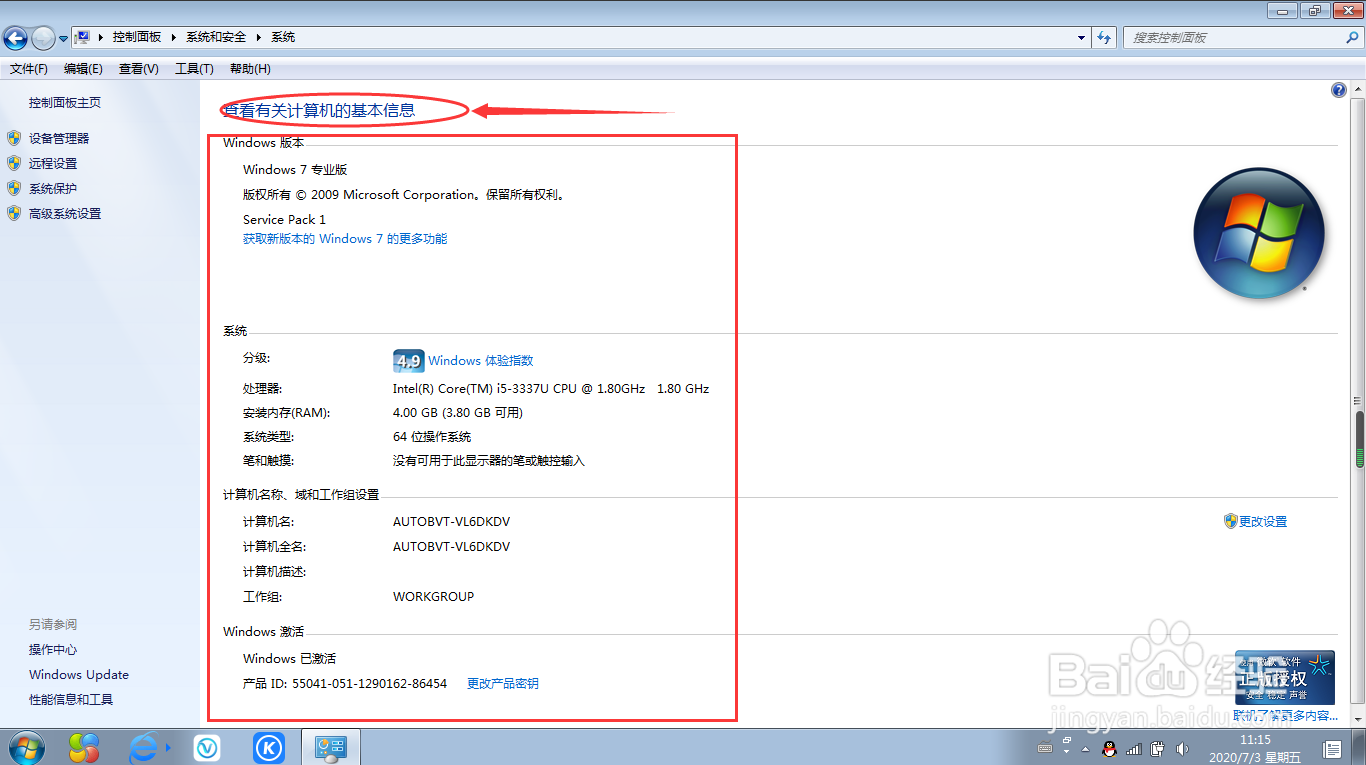Click the teal V app taskbar icon
This screenshot has width=1366, height=765.
point(207,748)
